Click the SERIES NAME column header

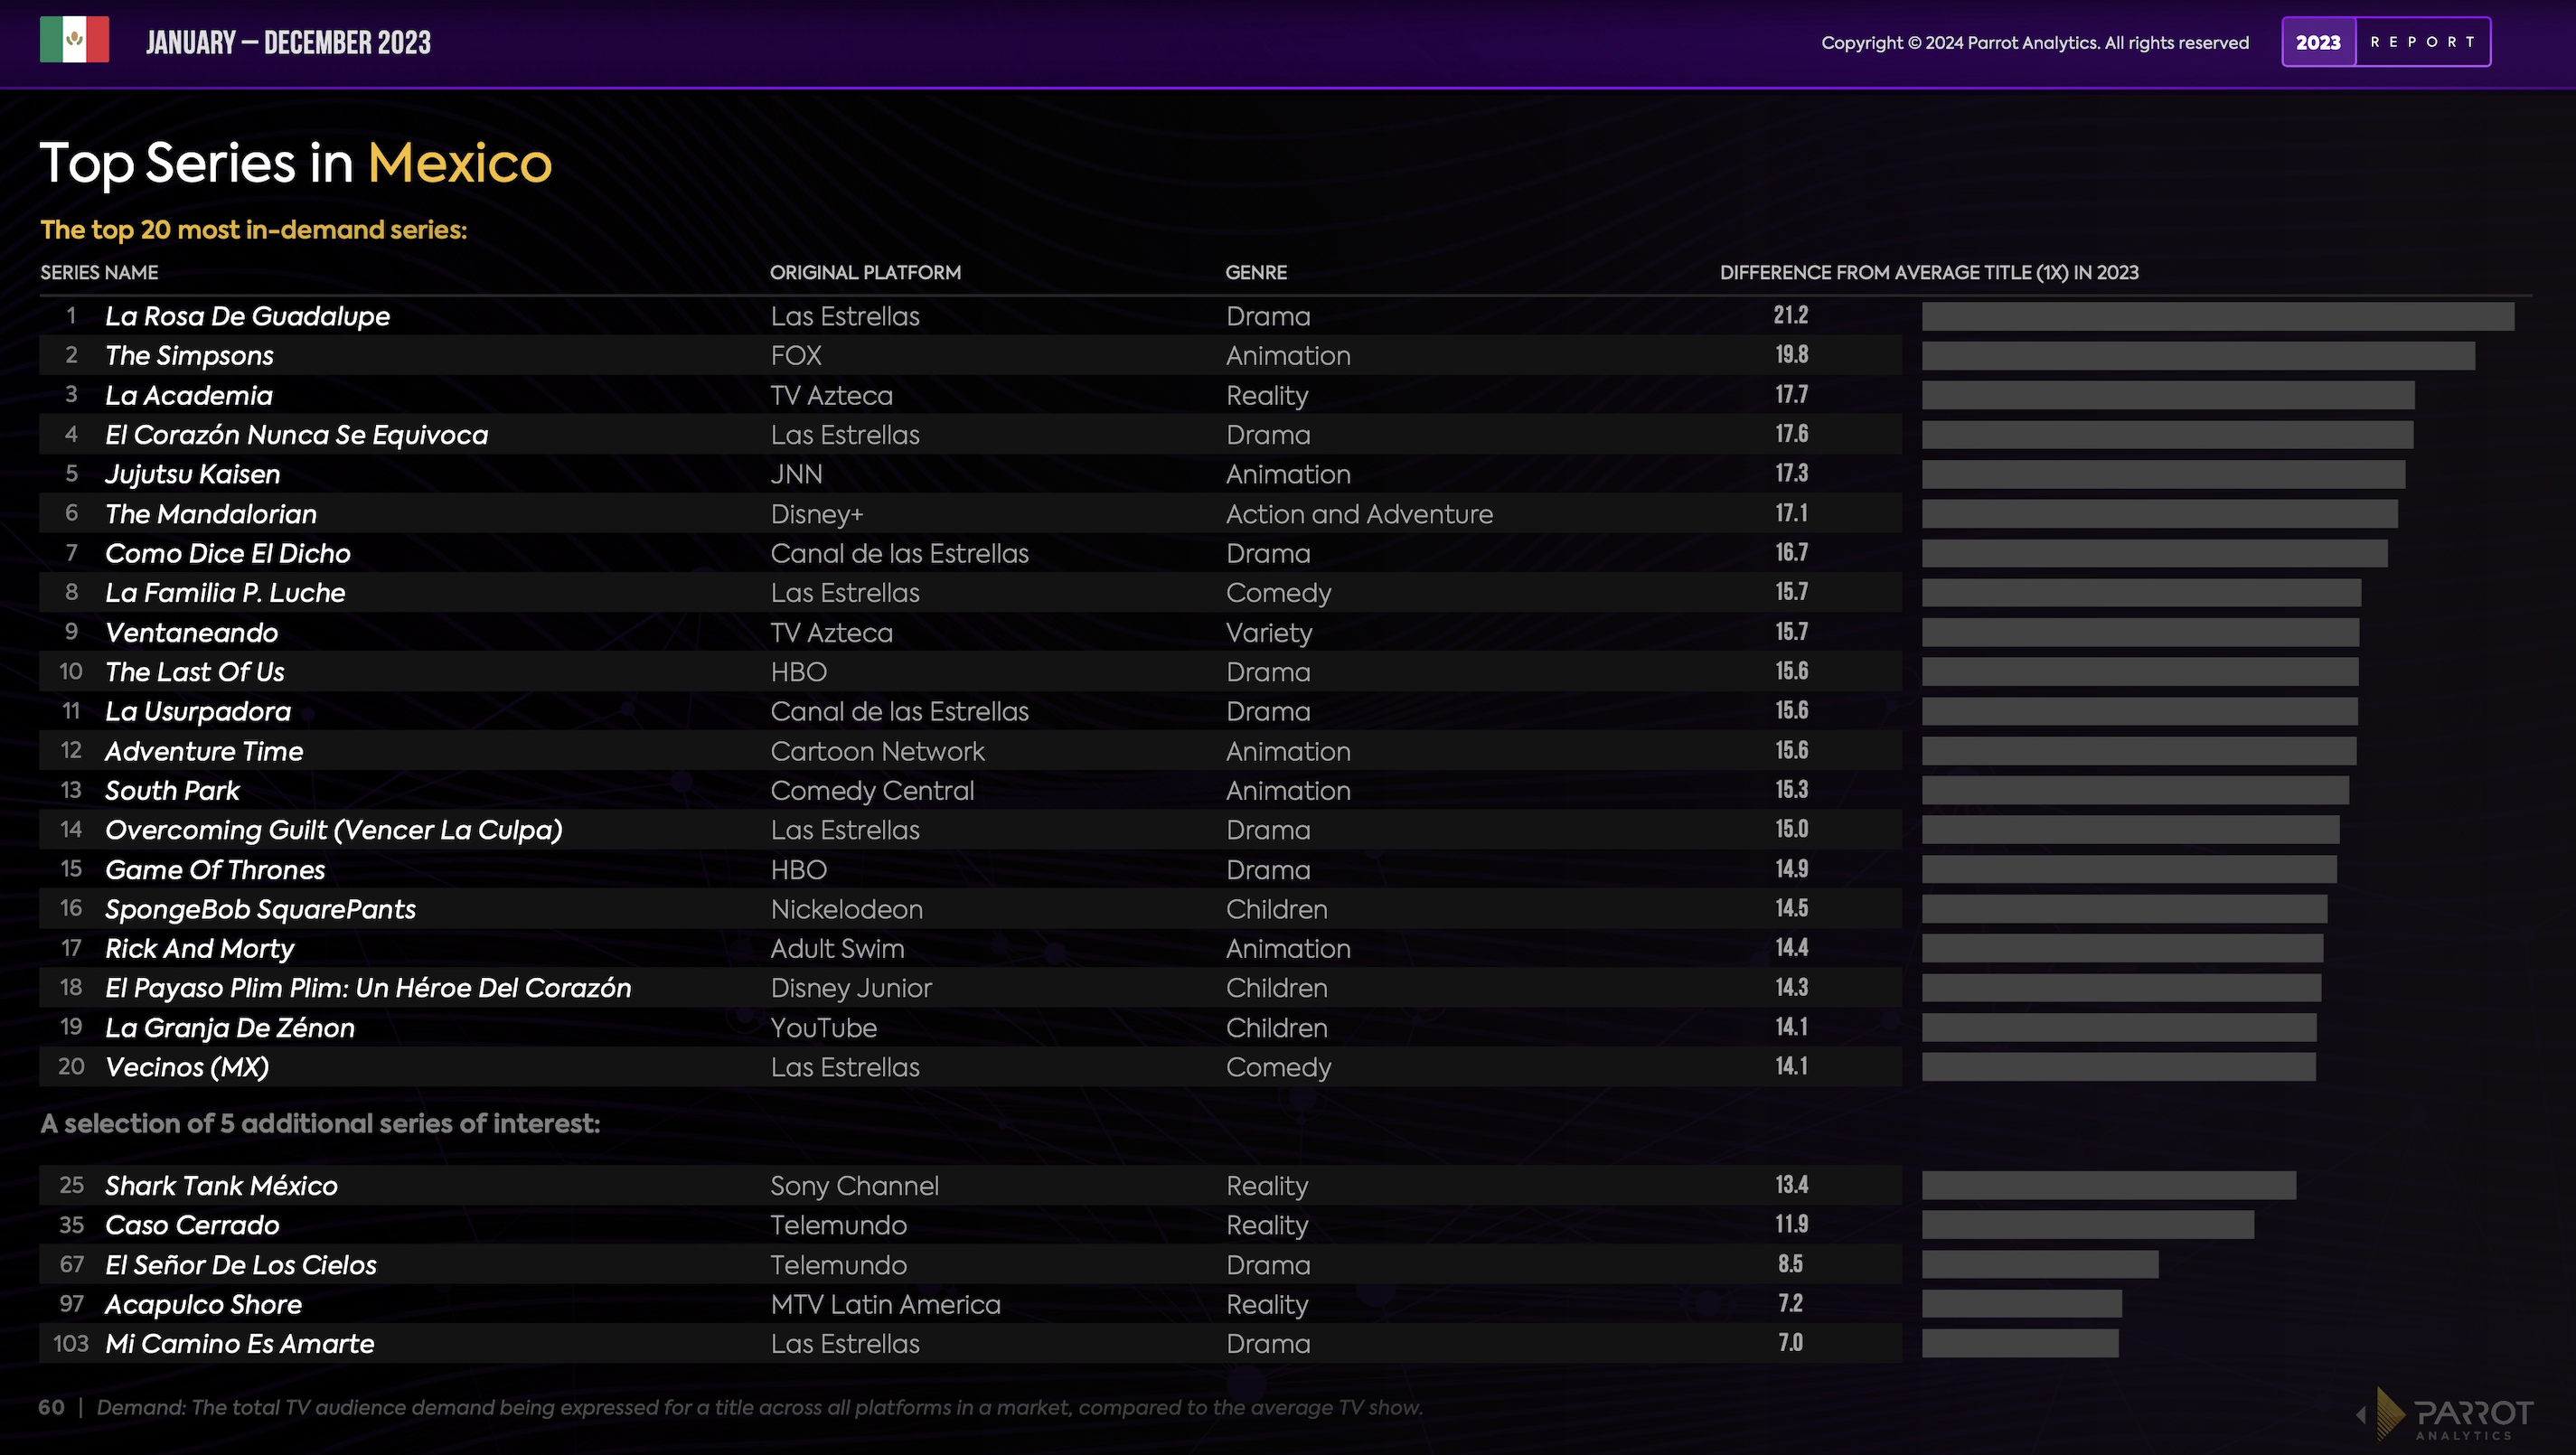pos(99,272)
